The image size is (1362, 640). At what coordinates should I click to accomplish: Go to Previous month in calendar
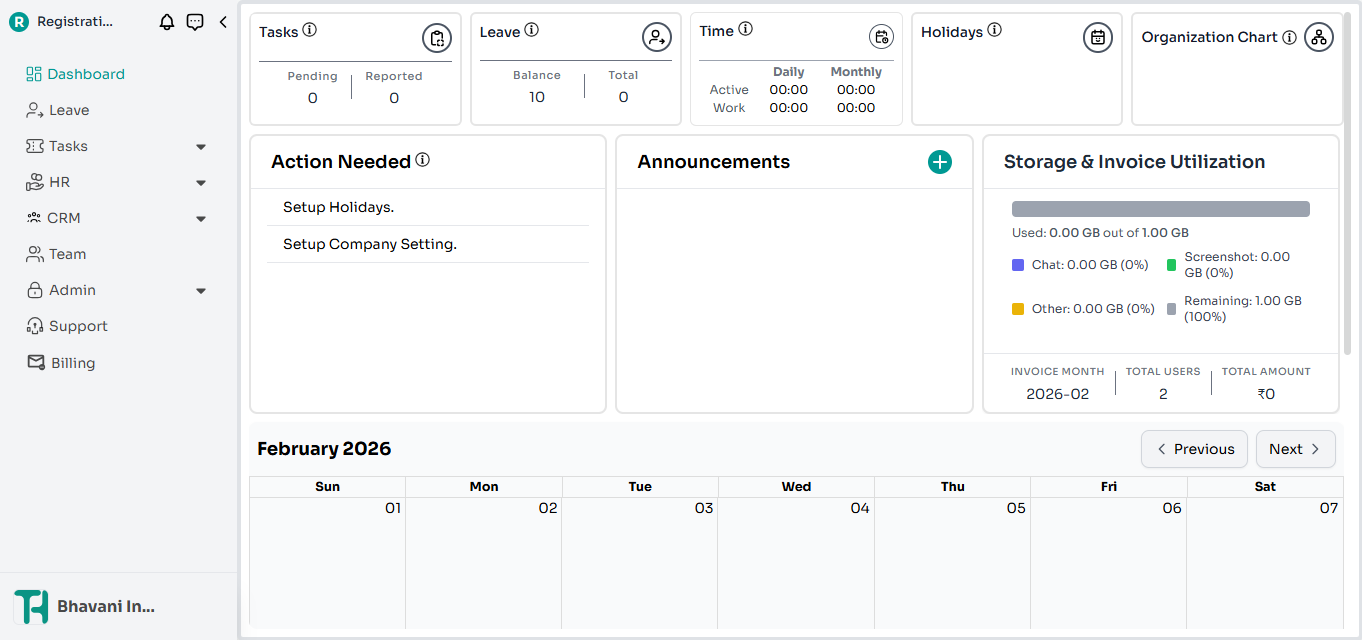tap(1194, 449)
